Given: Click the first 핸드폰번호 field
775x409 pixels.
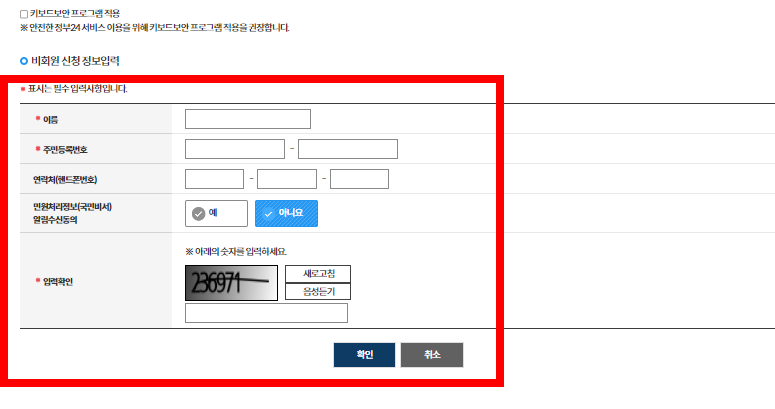Looking at the screenshot, I should 215,179.
